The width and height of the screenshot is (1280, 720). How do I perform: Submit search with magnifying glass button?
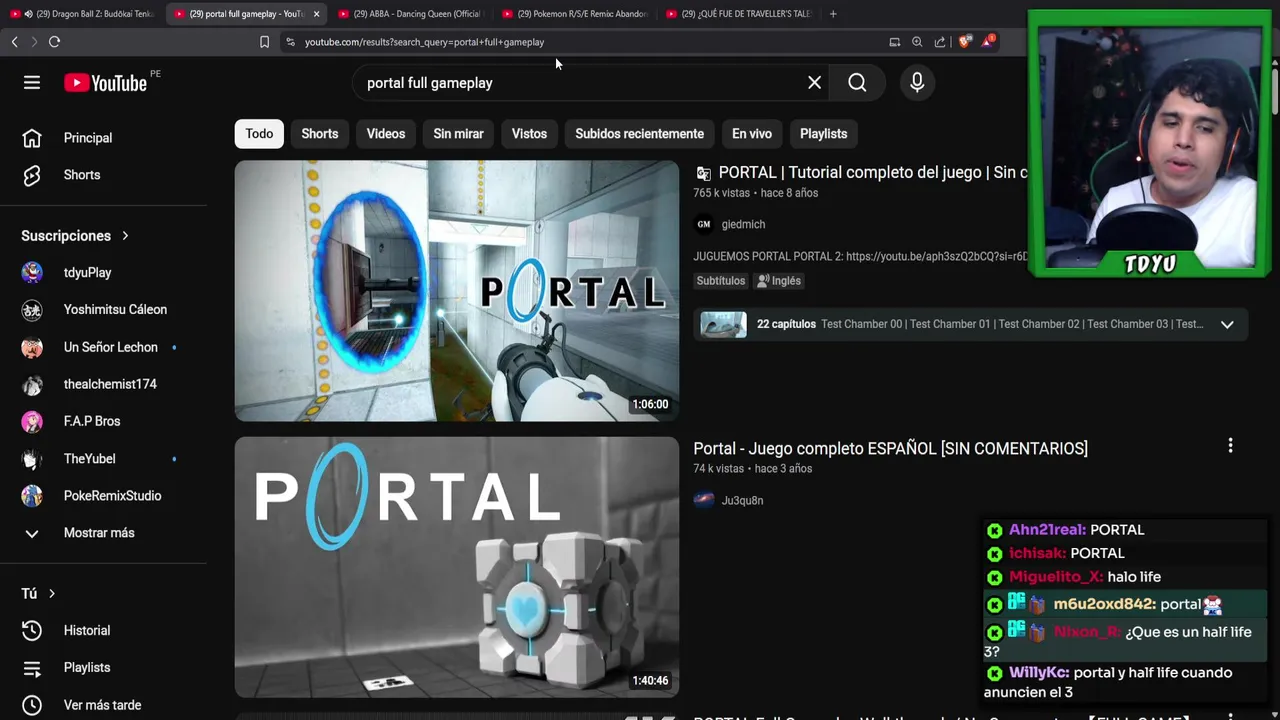click(857, 83)
